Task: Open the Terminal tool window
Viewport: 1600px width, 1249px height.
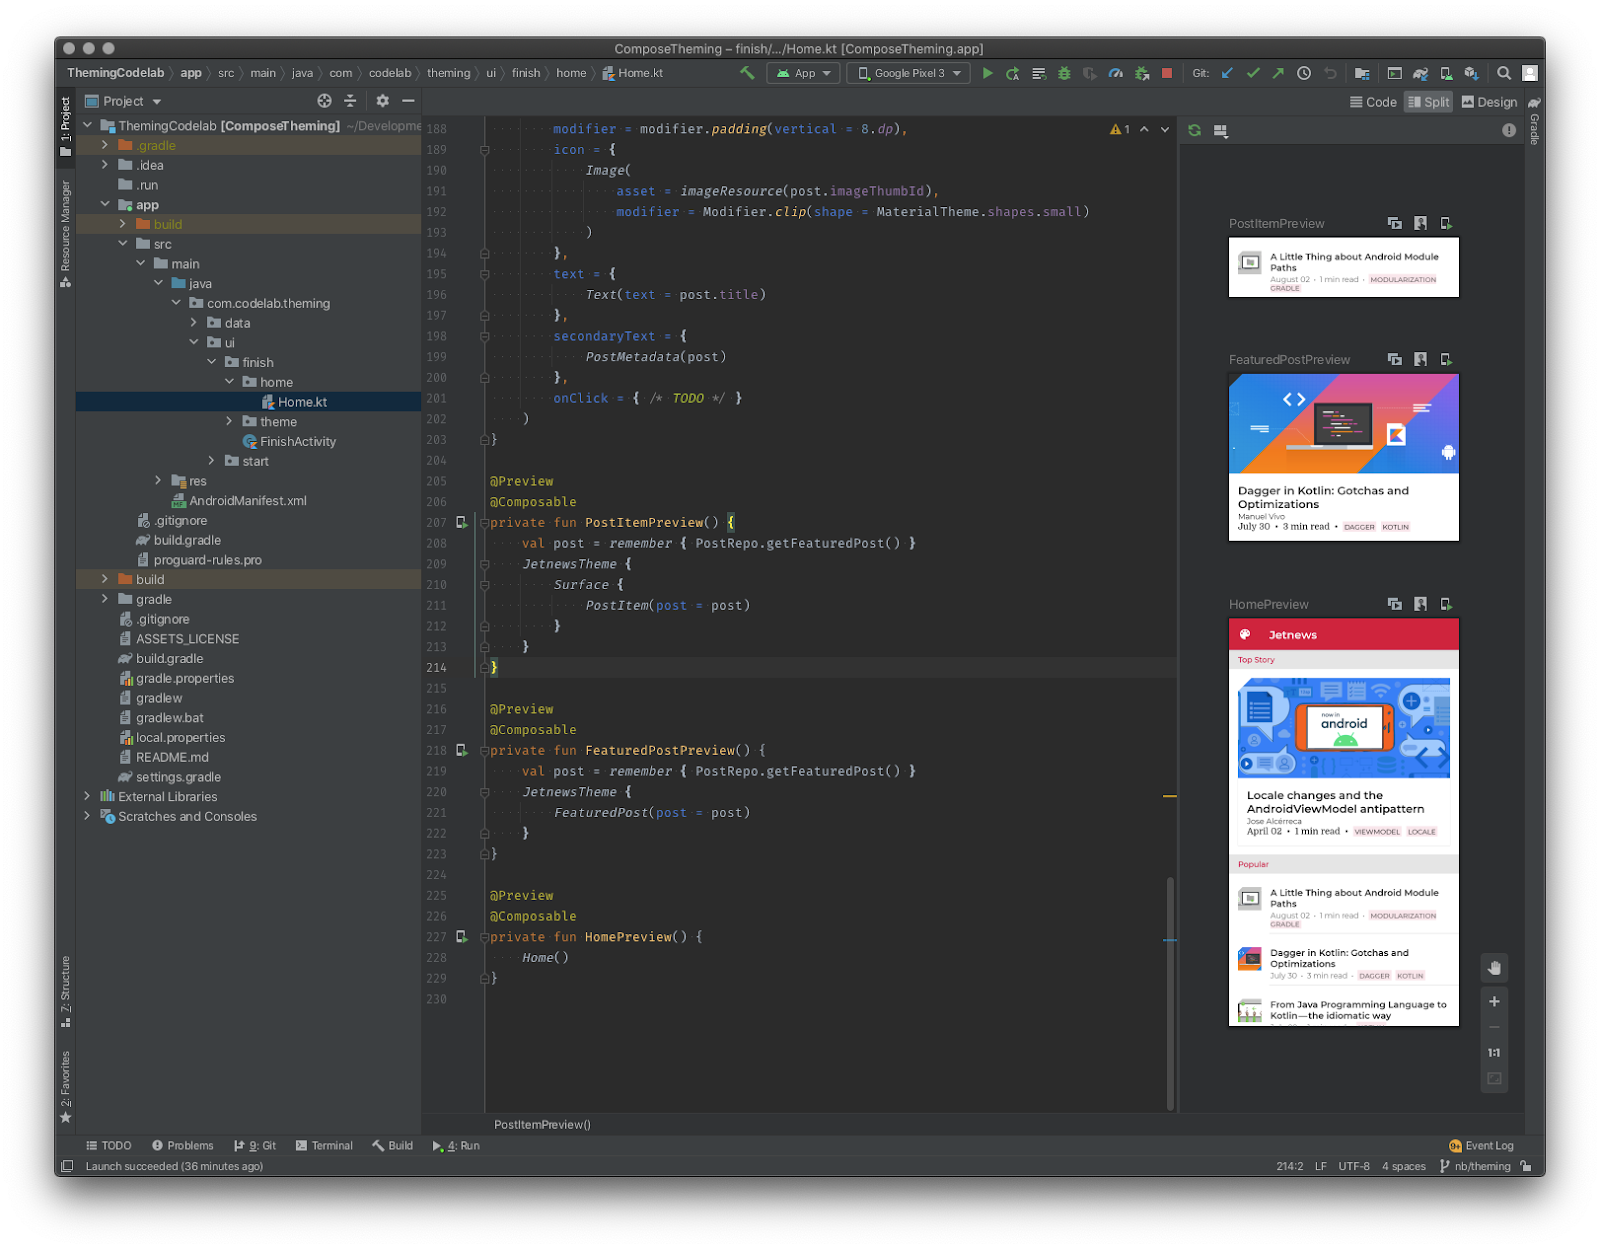Action: (324, 1145)
